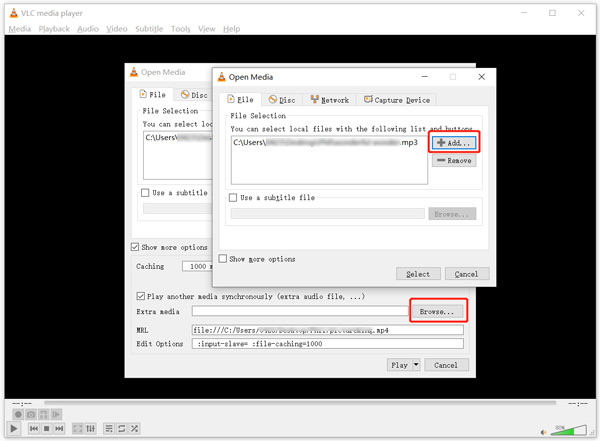Click the Extra media input field
The height and width of the screenshot is (441, 600).
tap(300, 311)
